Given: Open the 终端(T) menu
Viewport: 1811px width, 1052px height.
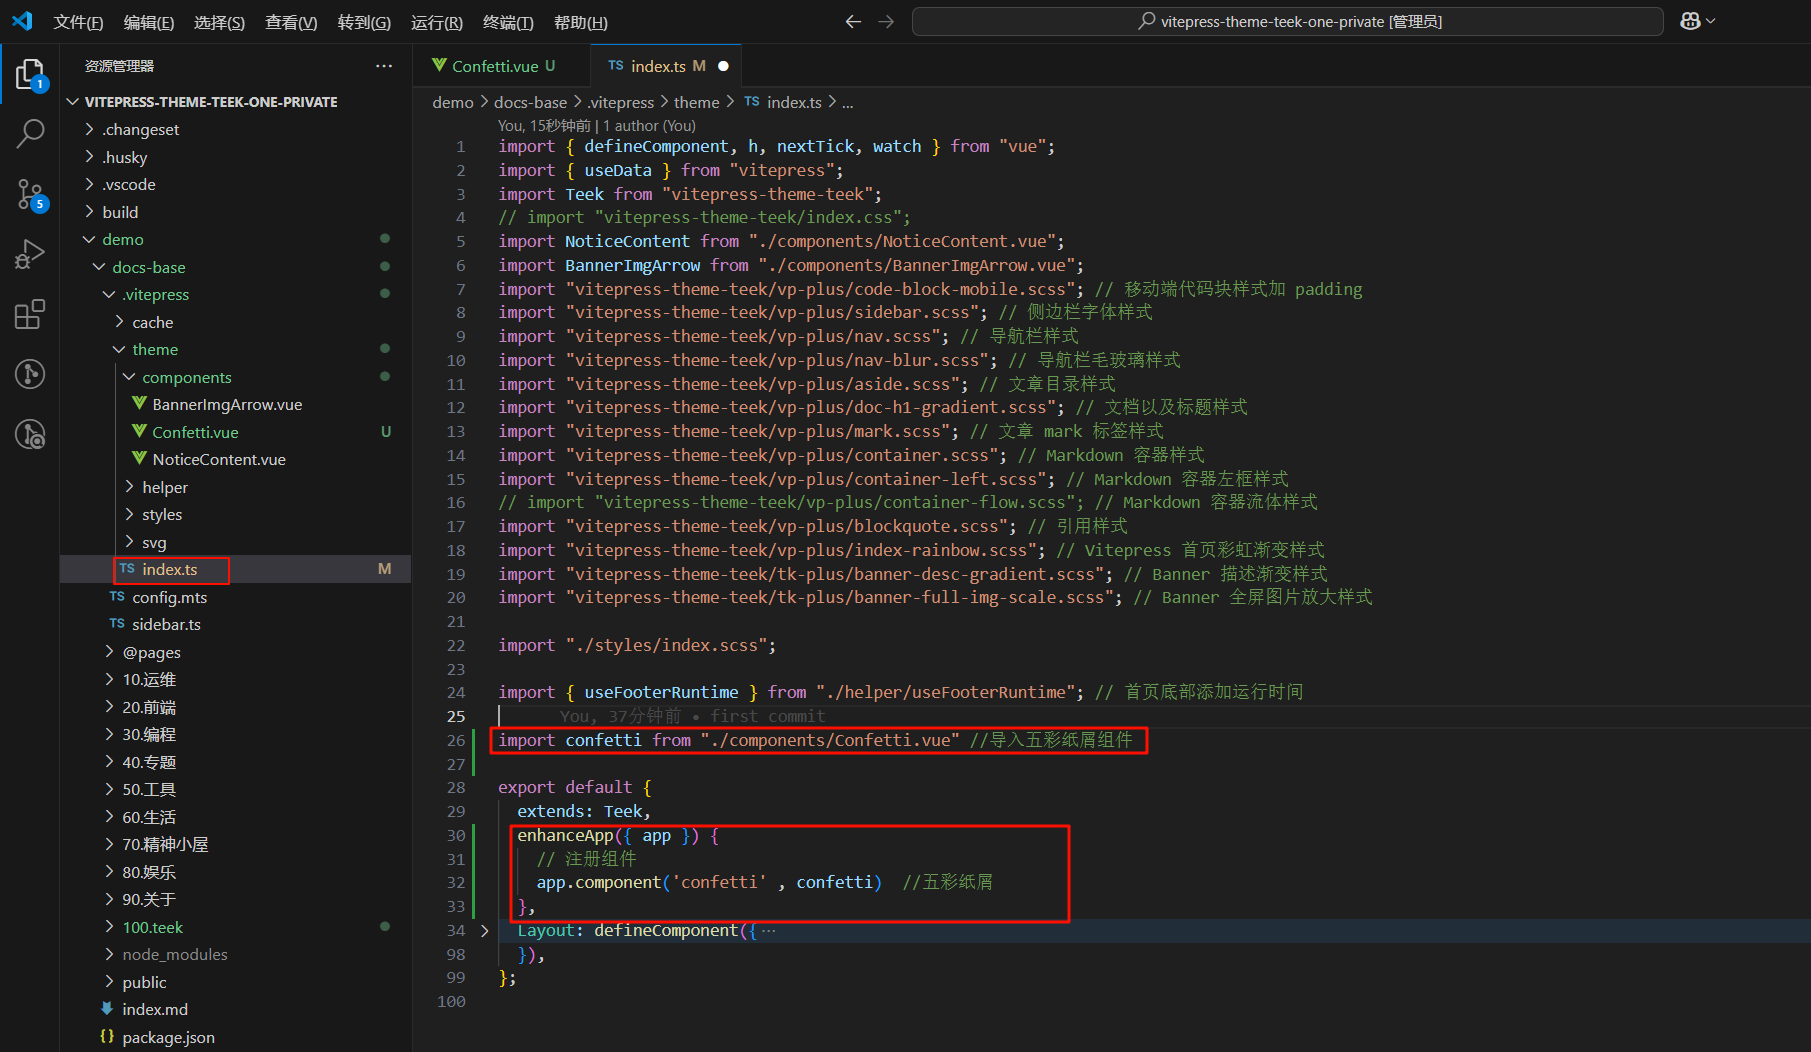Looking at the screenshot, I should click(x=508, y=22).
